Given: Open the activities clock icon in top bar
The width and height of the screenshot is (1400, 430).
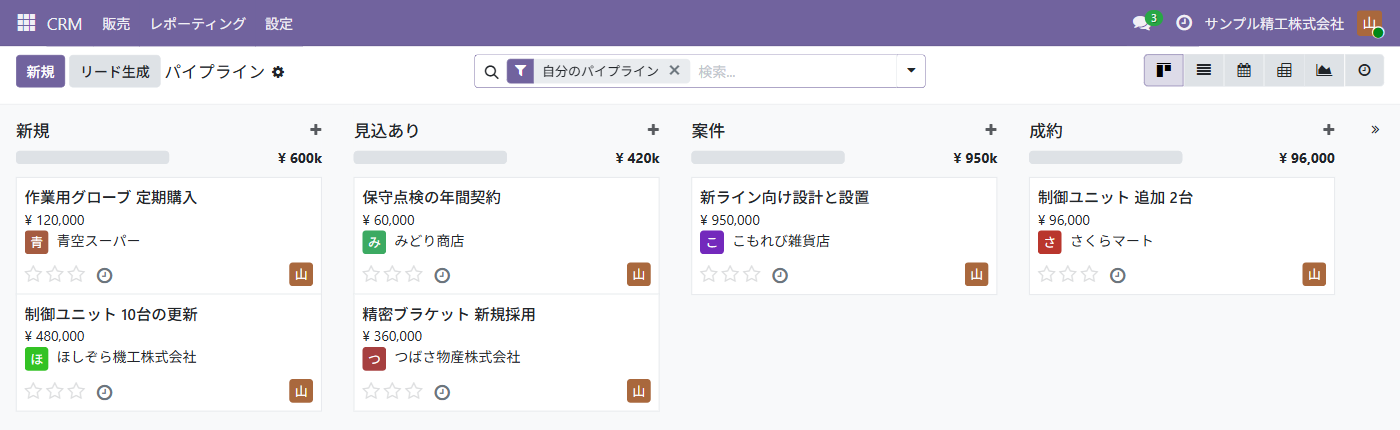Looking at the screenshot, I should coord(1184,23).
